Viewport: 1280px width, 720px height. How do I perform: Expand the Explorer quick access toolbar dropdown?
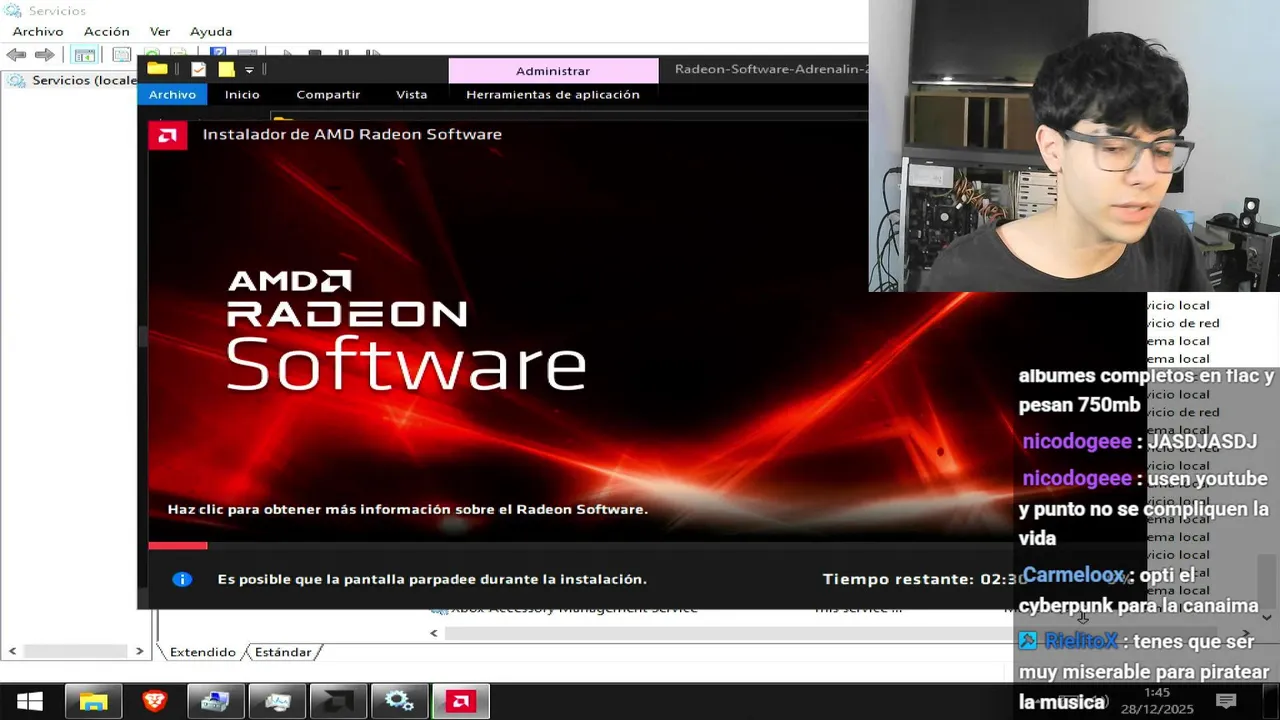(x=249, y=70)
